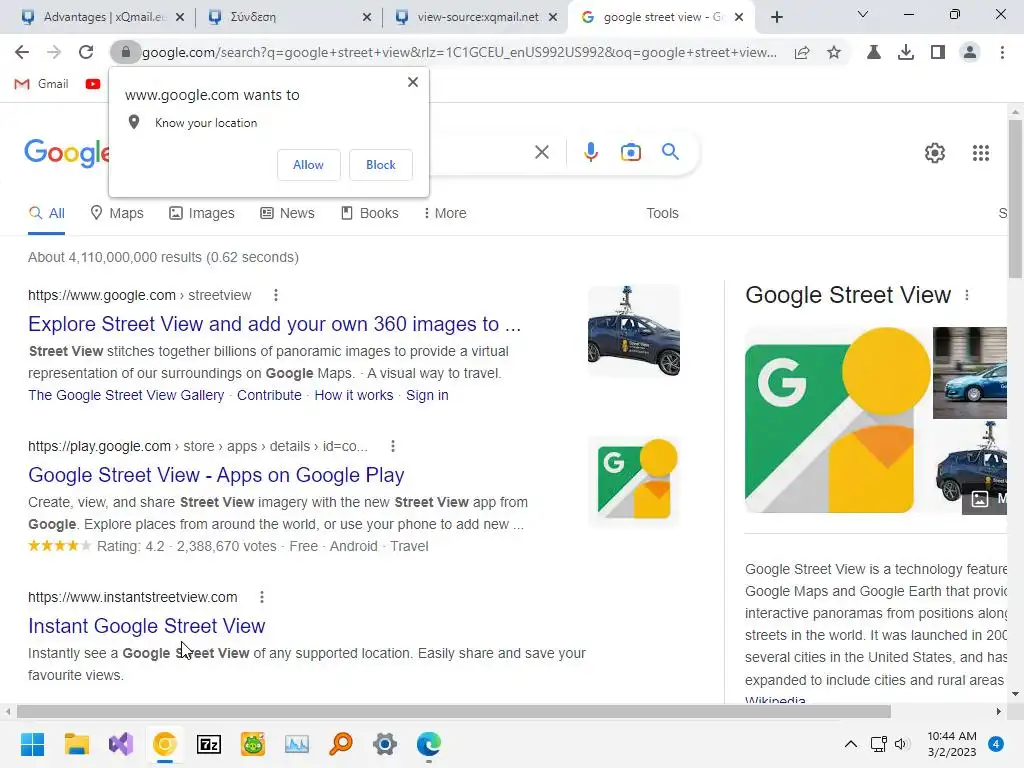Start voice search with microphone
The height and width of the screenshot is (768, 1024).
click(x=590, y=152)
